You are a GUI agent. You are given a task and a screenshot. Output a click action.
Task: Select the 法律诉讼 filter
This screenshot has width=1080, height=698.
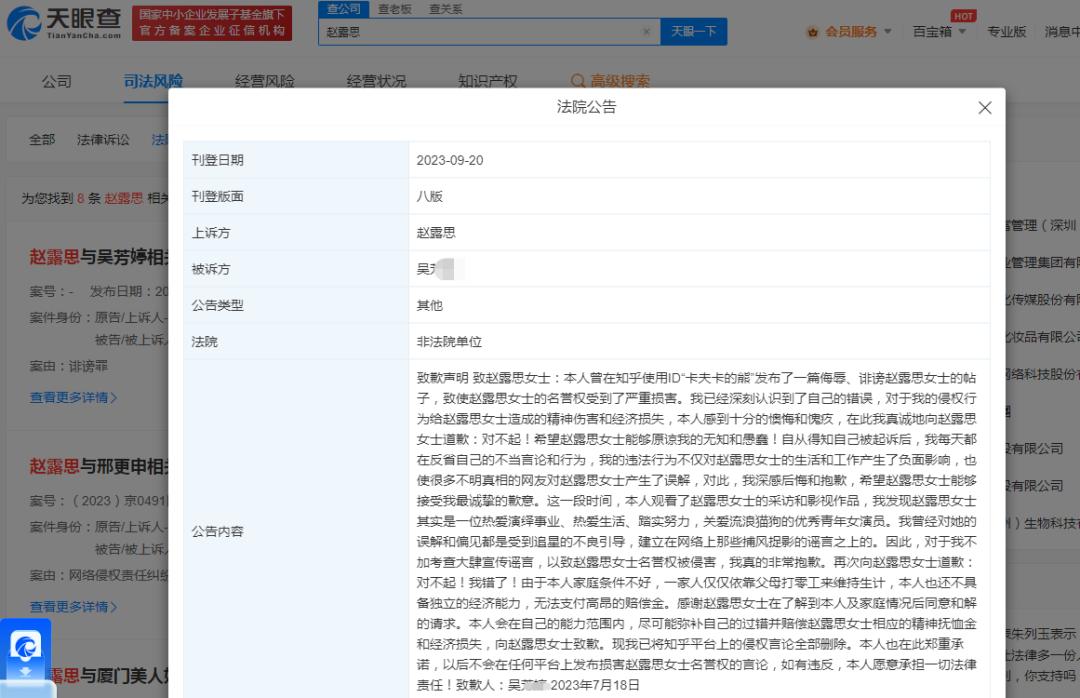[x=103, y=140]
